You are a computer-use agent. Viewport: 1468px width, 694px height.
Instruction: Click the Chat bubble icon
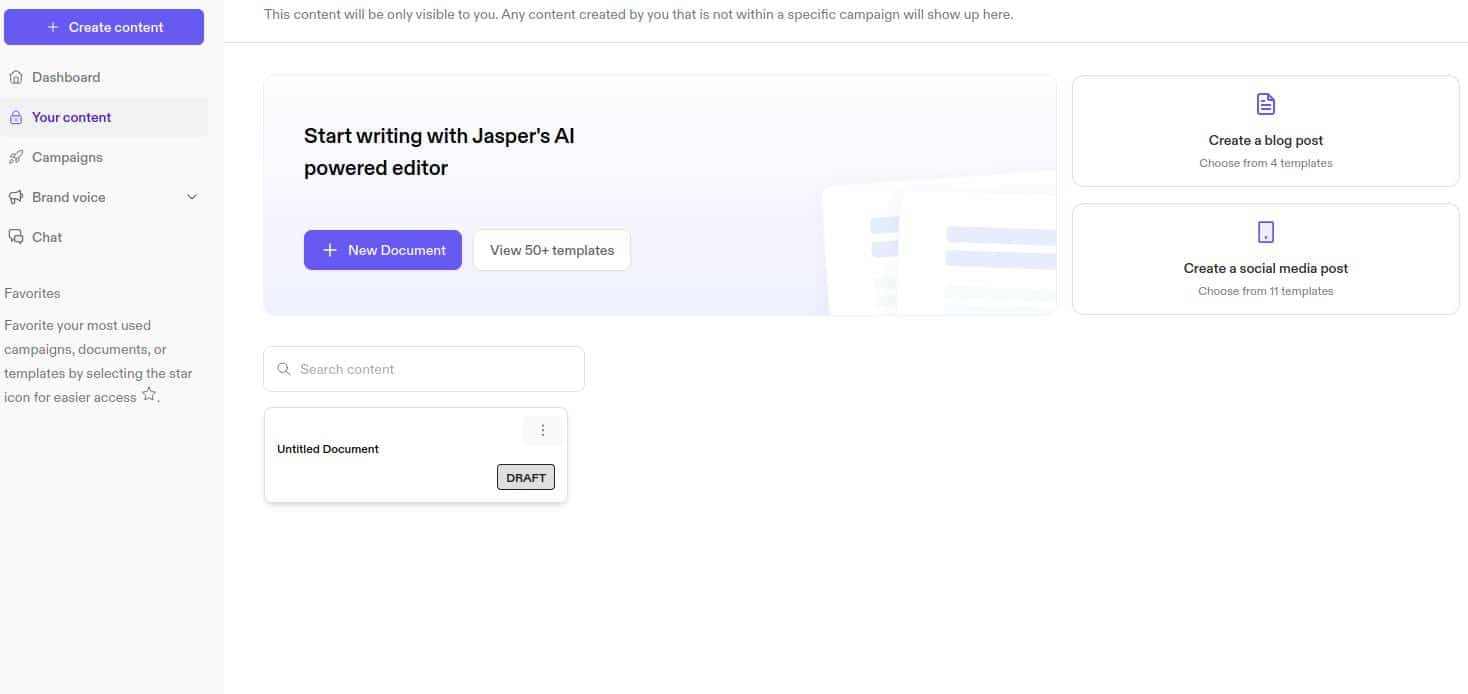click(x=15, y=237)
